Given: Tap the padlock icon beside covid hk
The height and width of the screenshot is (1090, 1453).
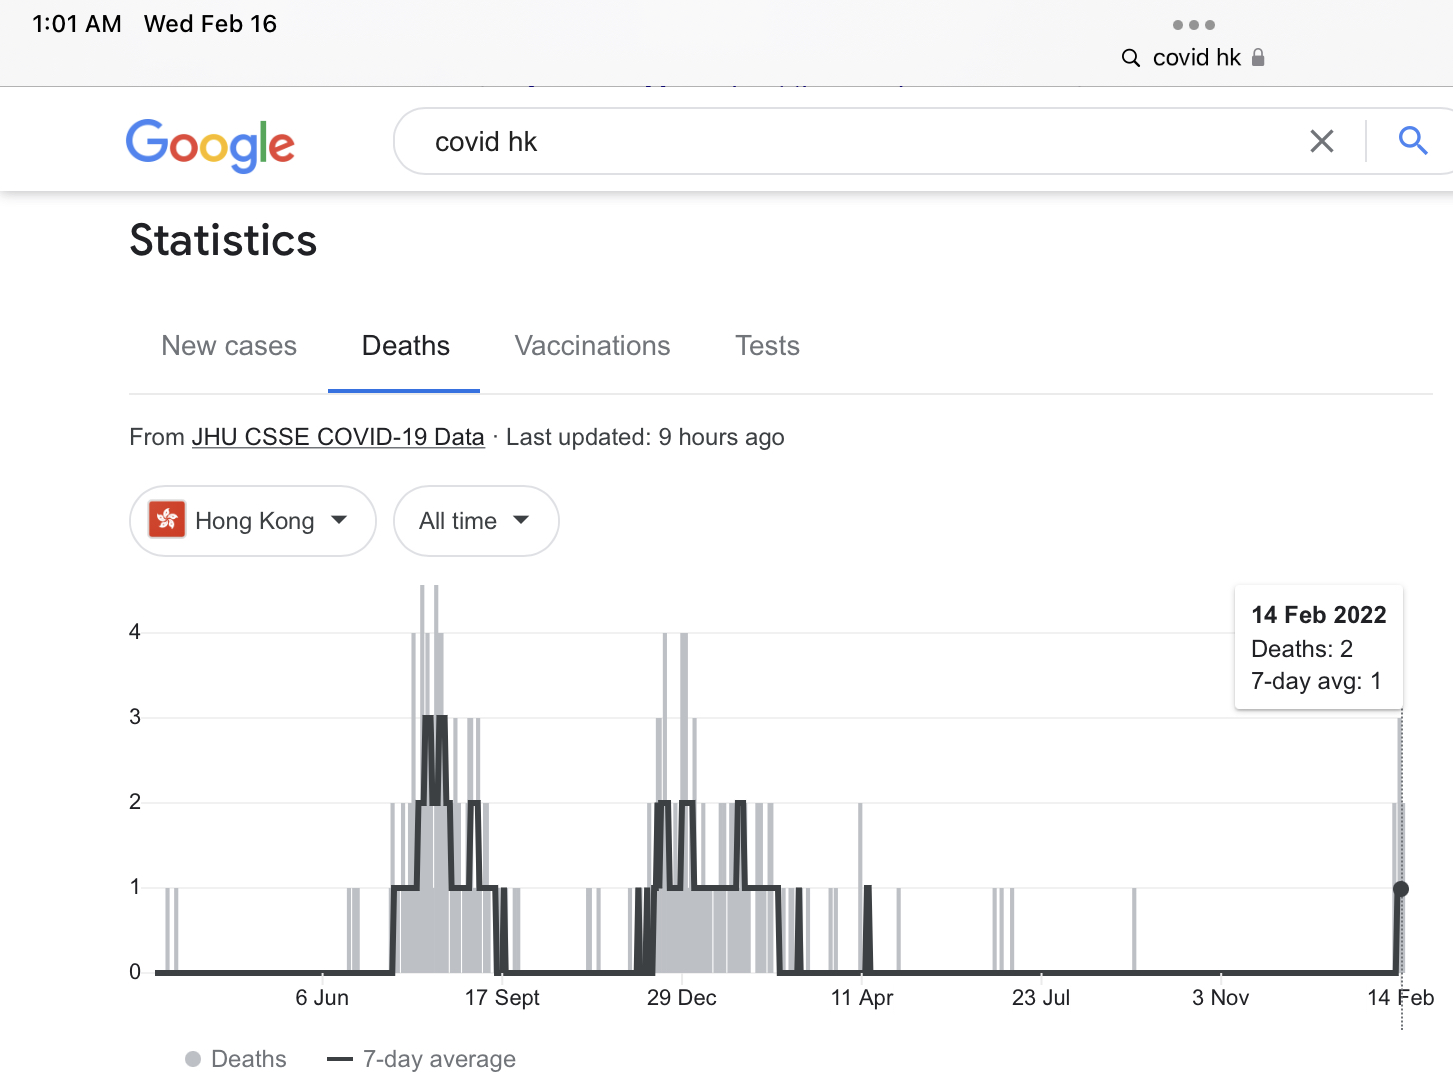Looking at the screenshot, I should [x=1258, y=58].
